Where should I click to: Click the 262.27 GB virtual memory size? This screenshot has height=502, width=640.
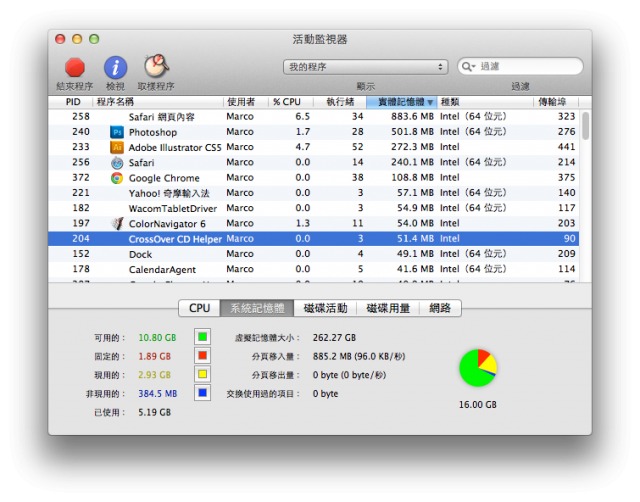coord(334,338)
